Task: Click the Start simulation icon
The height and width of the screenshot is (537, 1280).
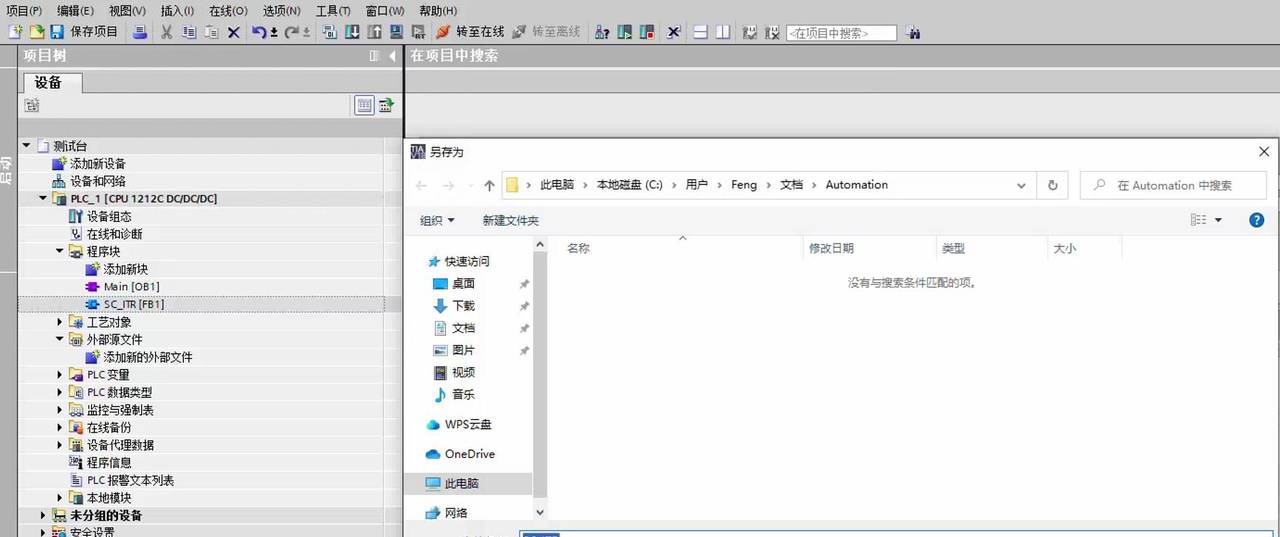Action: 397,32
